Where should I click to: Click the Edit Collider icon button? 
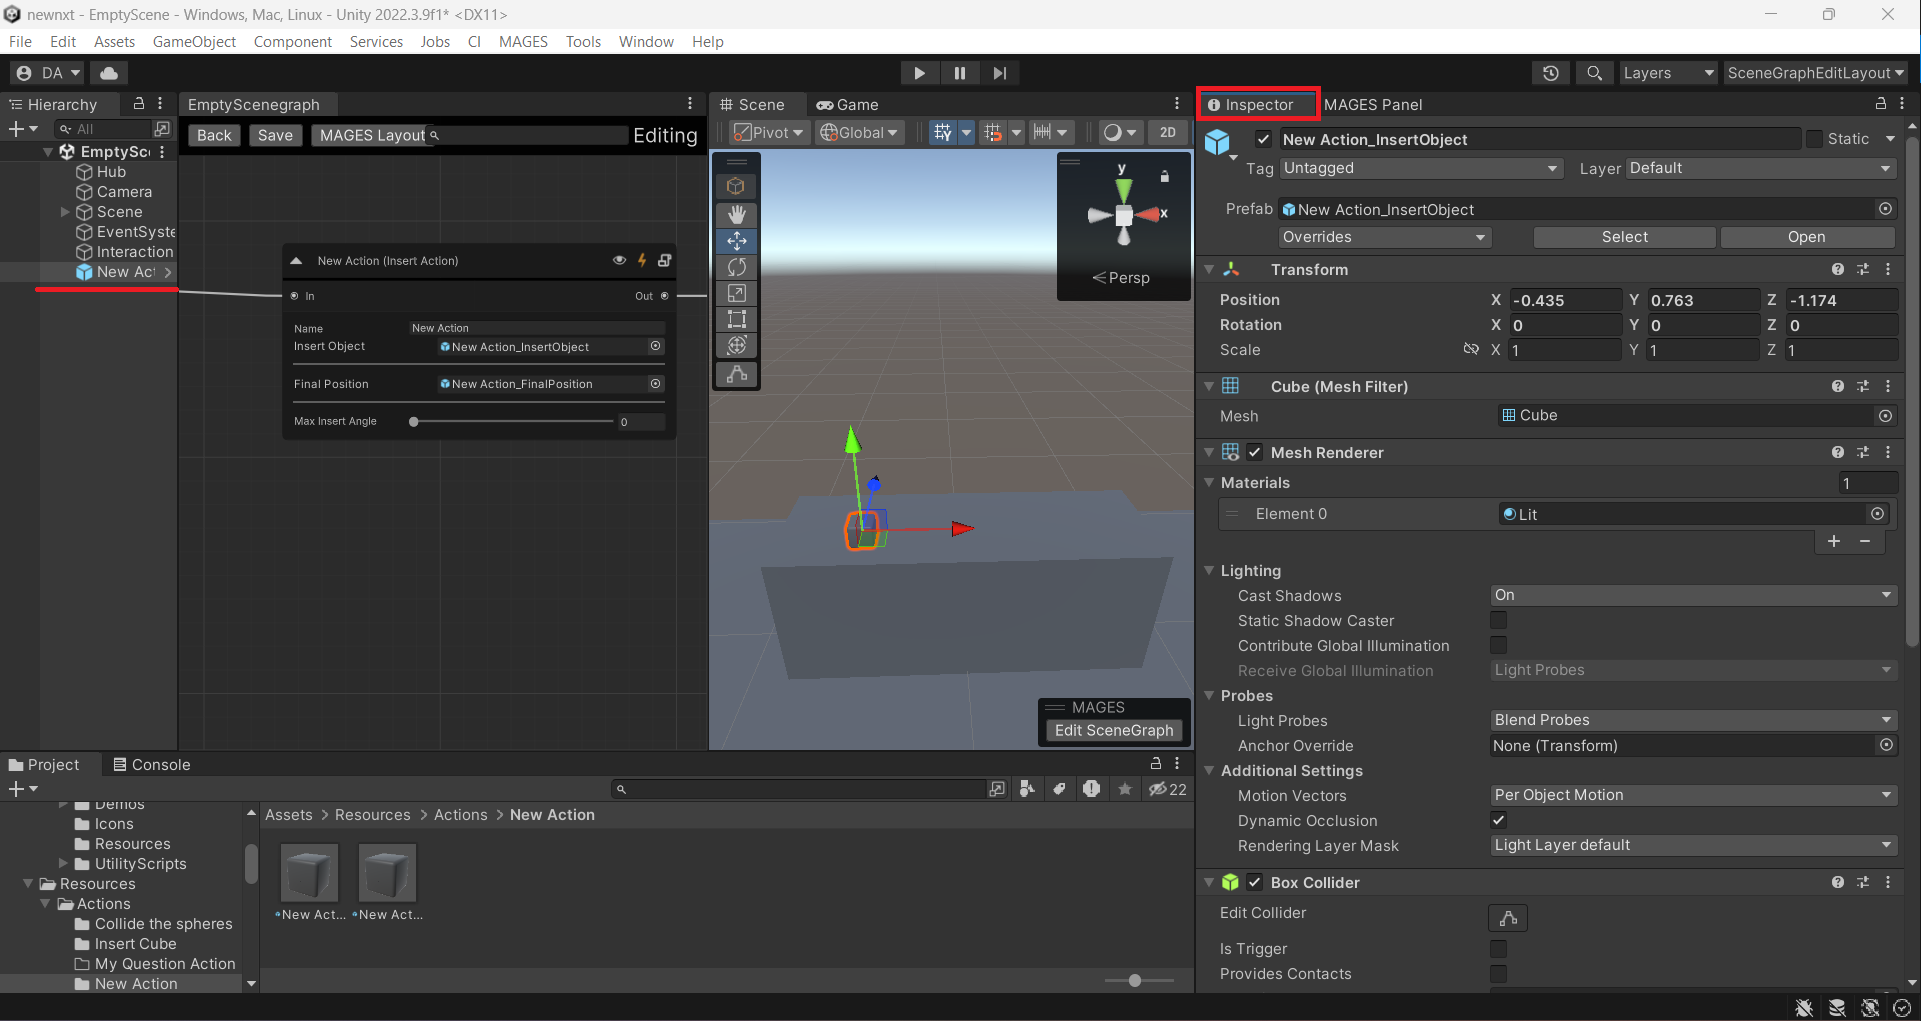[1508, 918]
